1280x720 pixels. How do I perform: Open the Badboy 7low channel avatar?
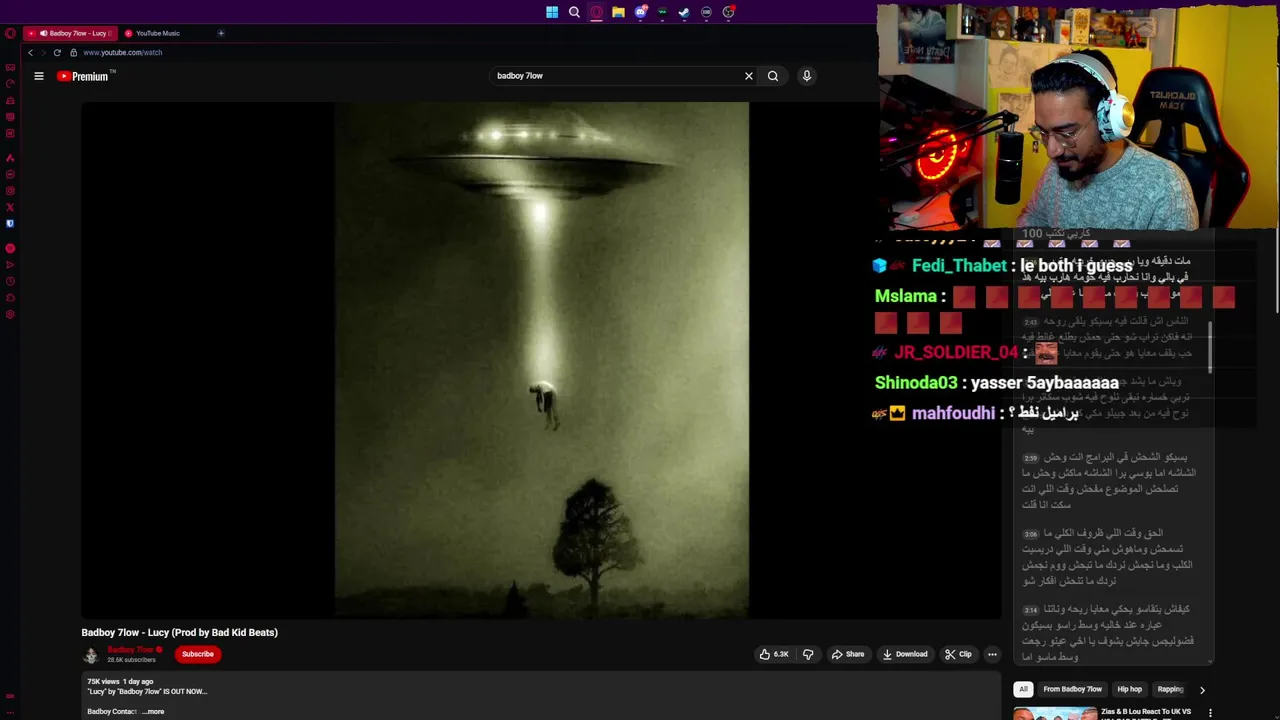[91, 655]
